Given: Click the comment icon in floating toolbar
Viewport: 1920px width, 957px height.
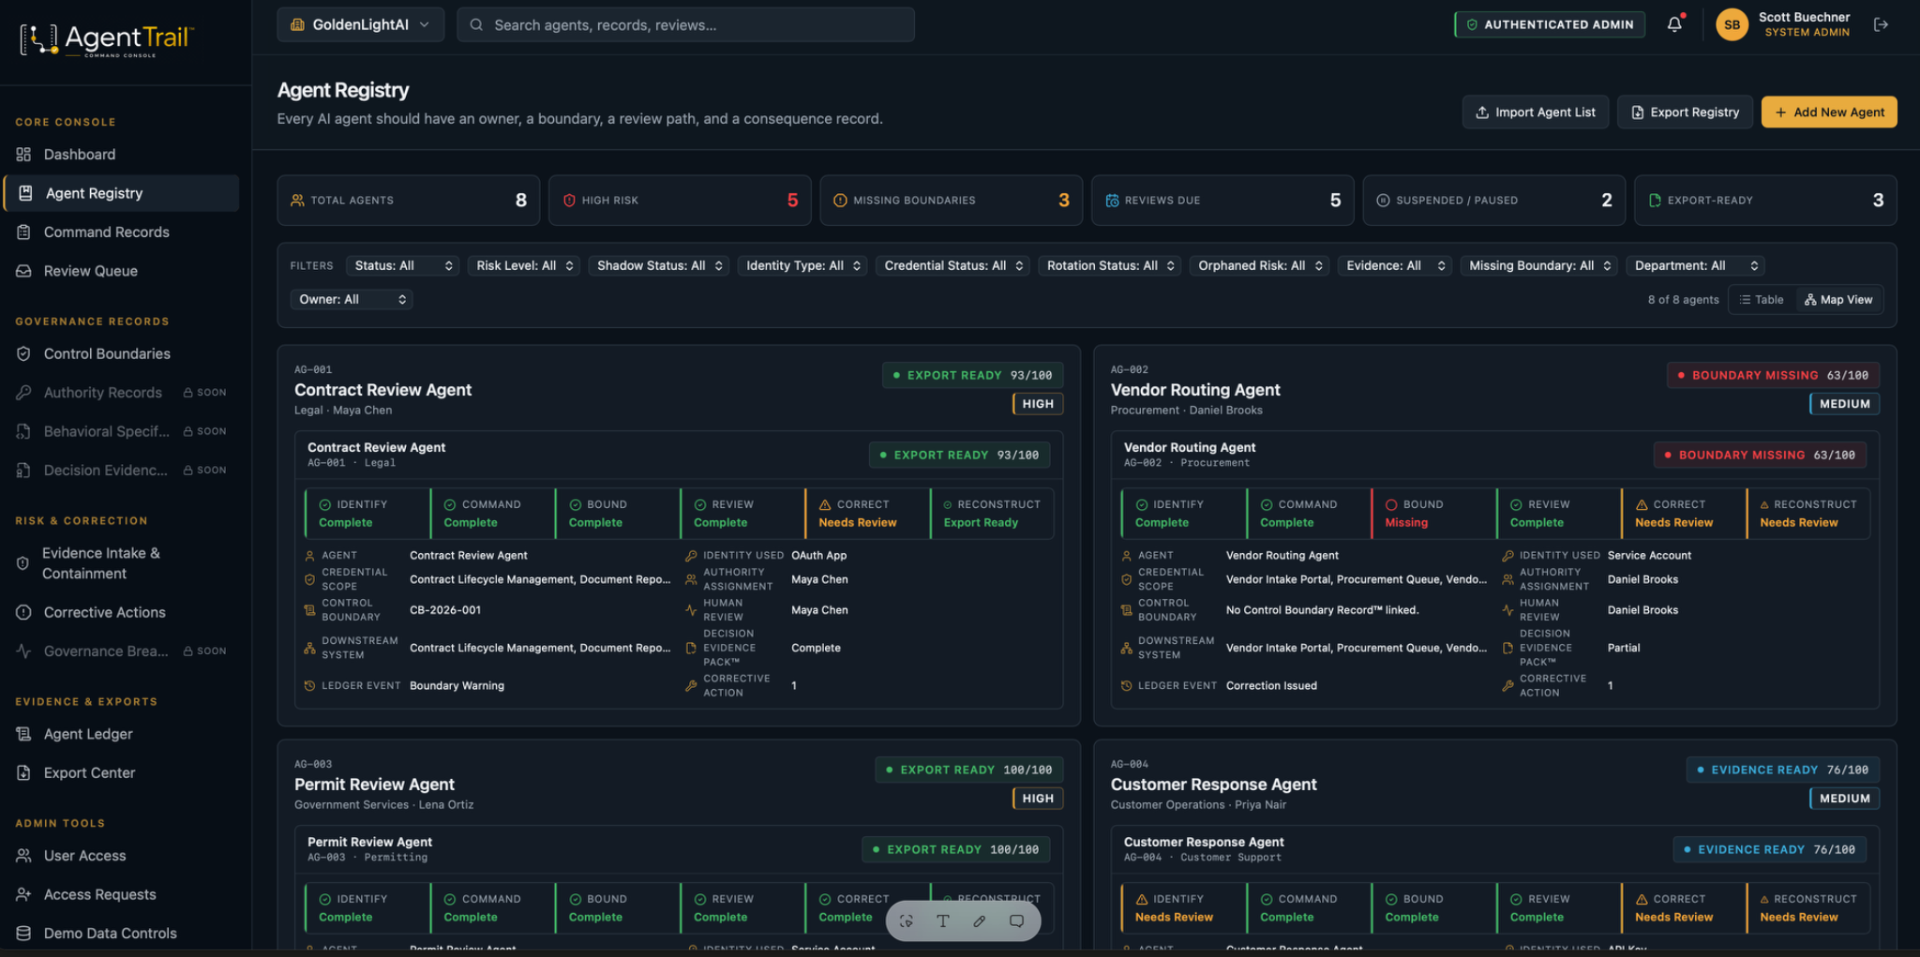Looking at the screenshot, I should 1016,921.
